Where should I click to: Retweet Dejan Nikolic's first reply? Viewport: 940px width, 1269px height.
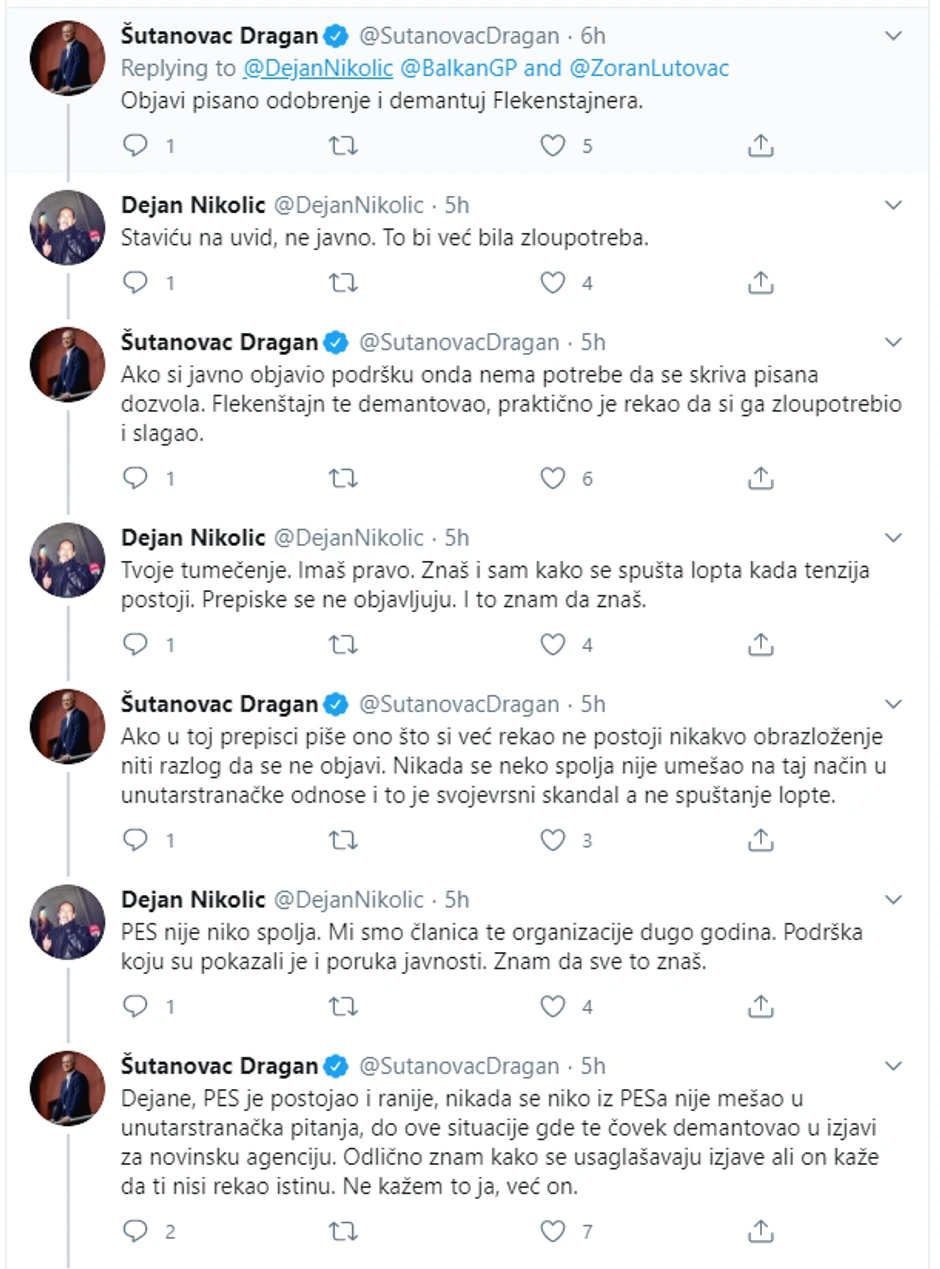tap(344, 283)
